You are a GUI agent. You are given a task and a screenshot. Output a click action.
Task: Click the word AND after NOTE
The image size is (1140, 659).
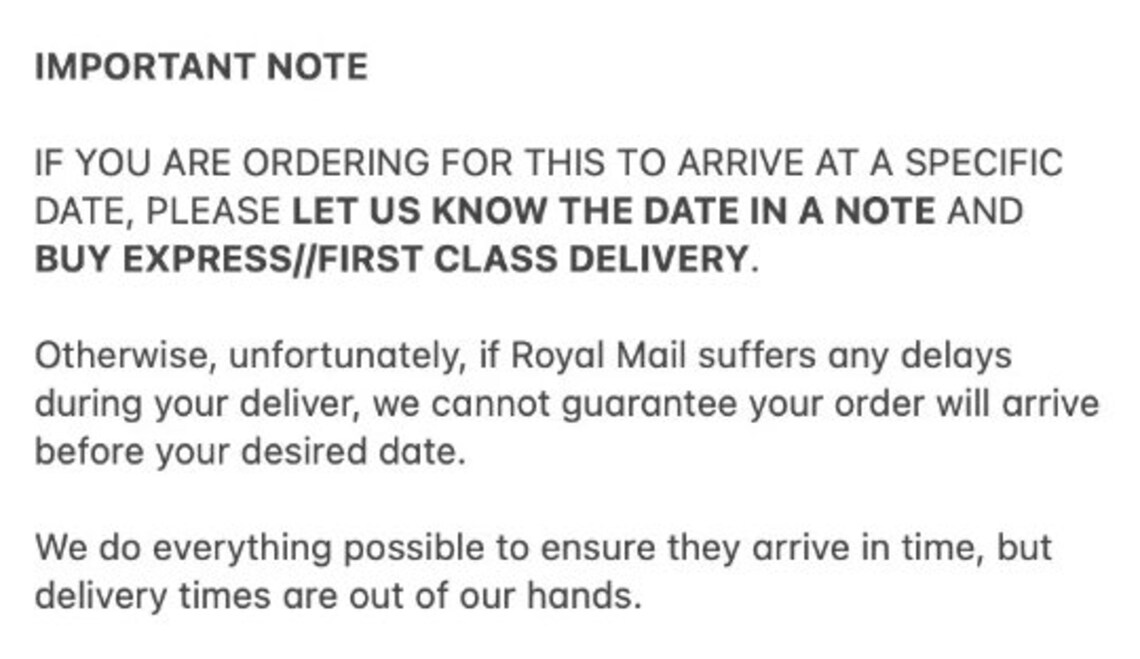tap(985, 211)
